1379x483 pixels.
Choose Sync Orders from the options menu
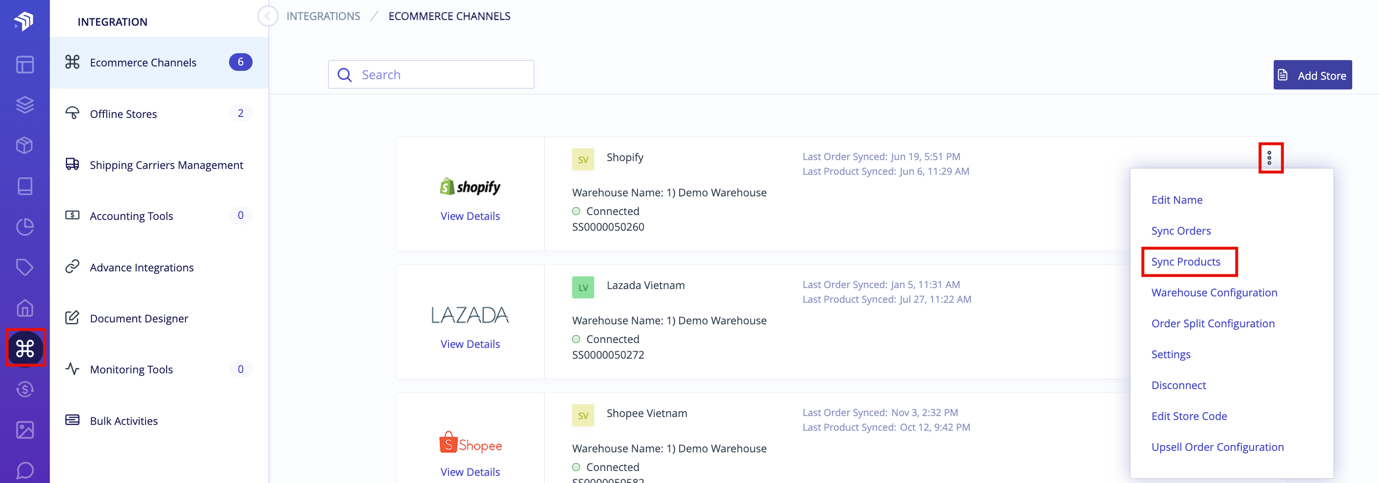[1181, 231]
